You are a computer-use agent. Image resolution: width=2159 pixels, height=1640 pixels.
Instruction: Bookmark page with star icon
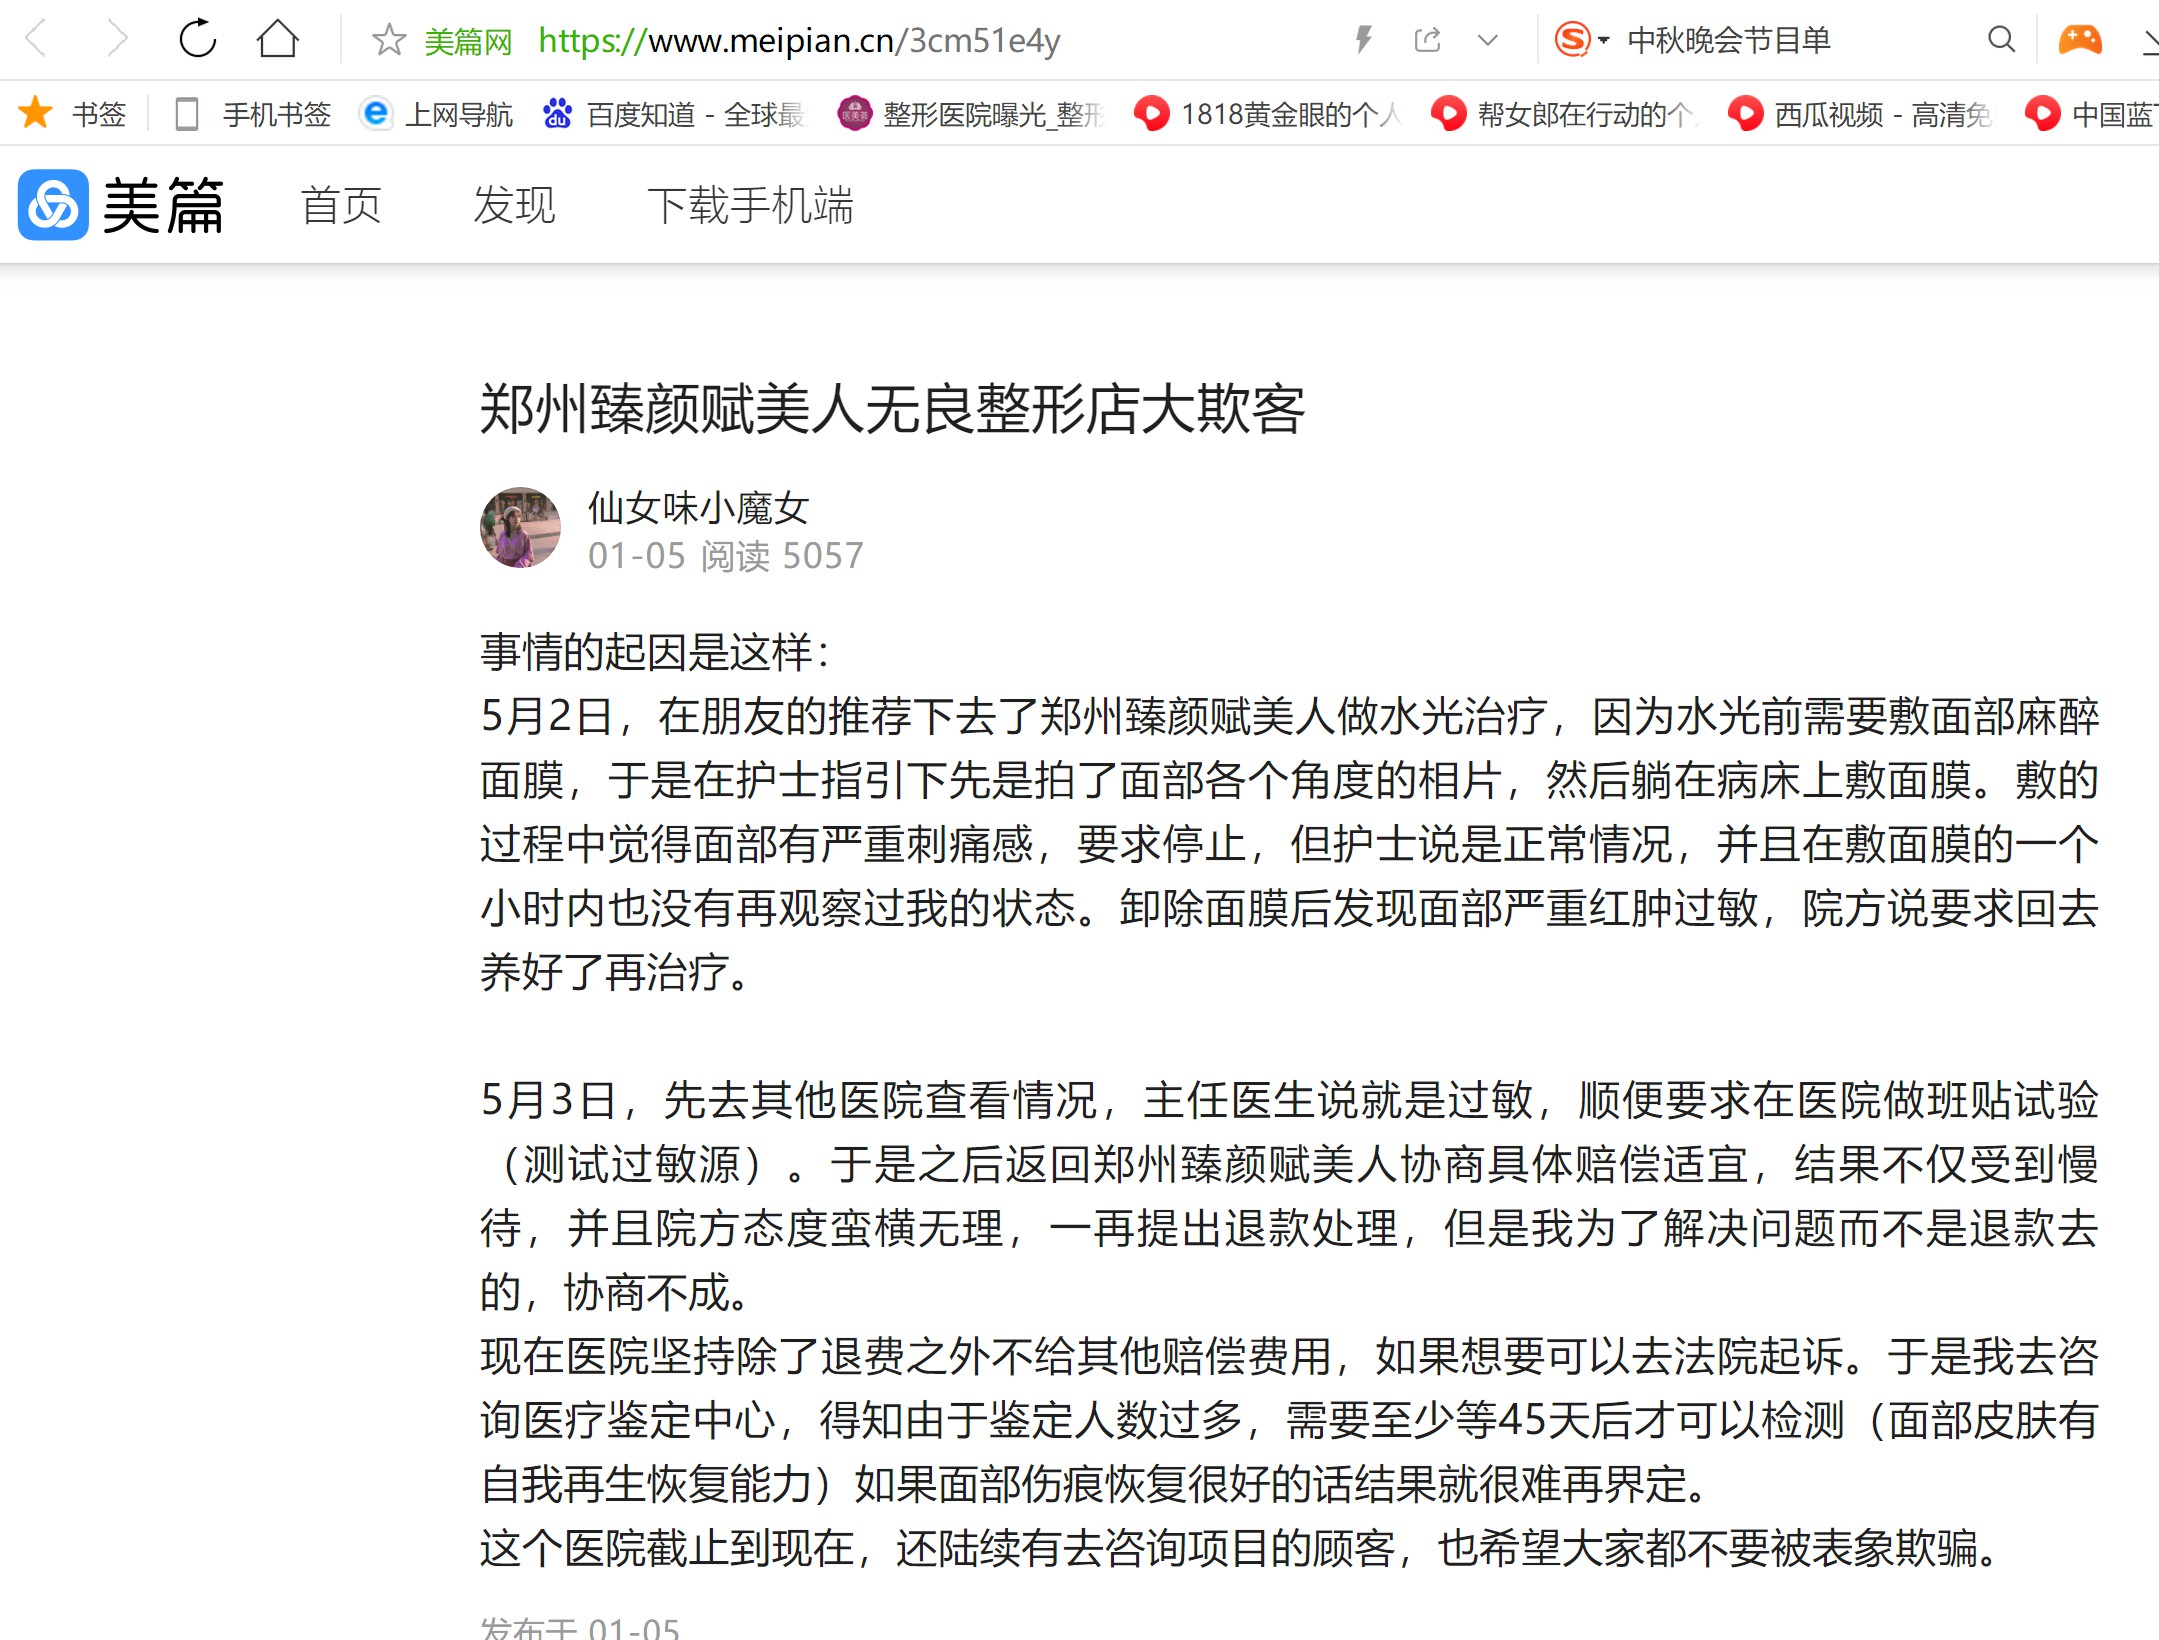point(388,40)
